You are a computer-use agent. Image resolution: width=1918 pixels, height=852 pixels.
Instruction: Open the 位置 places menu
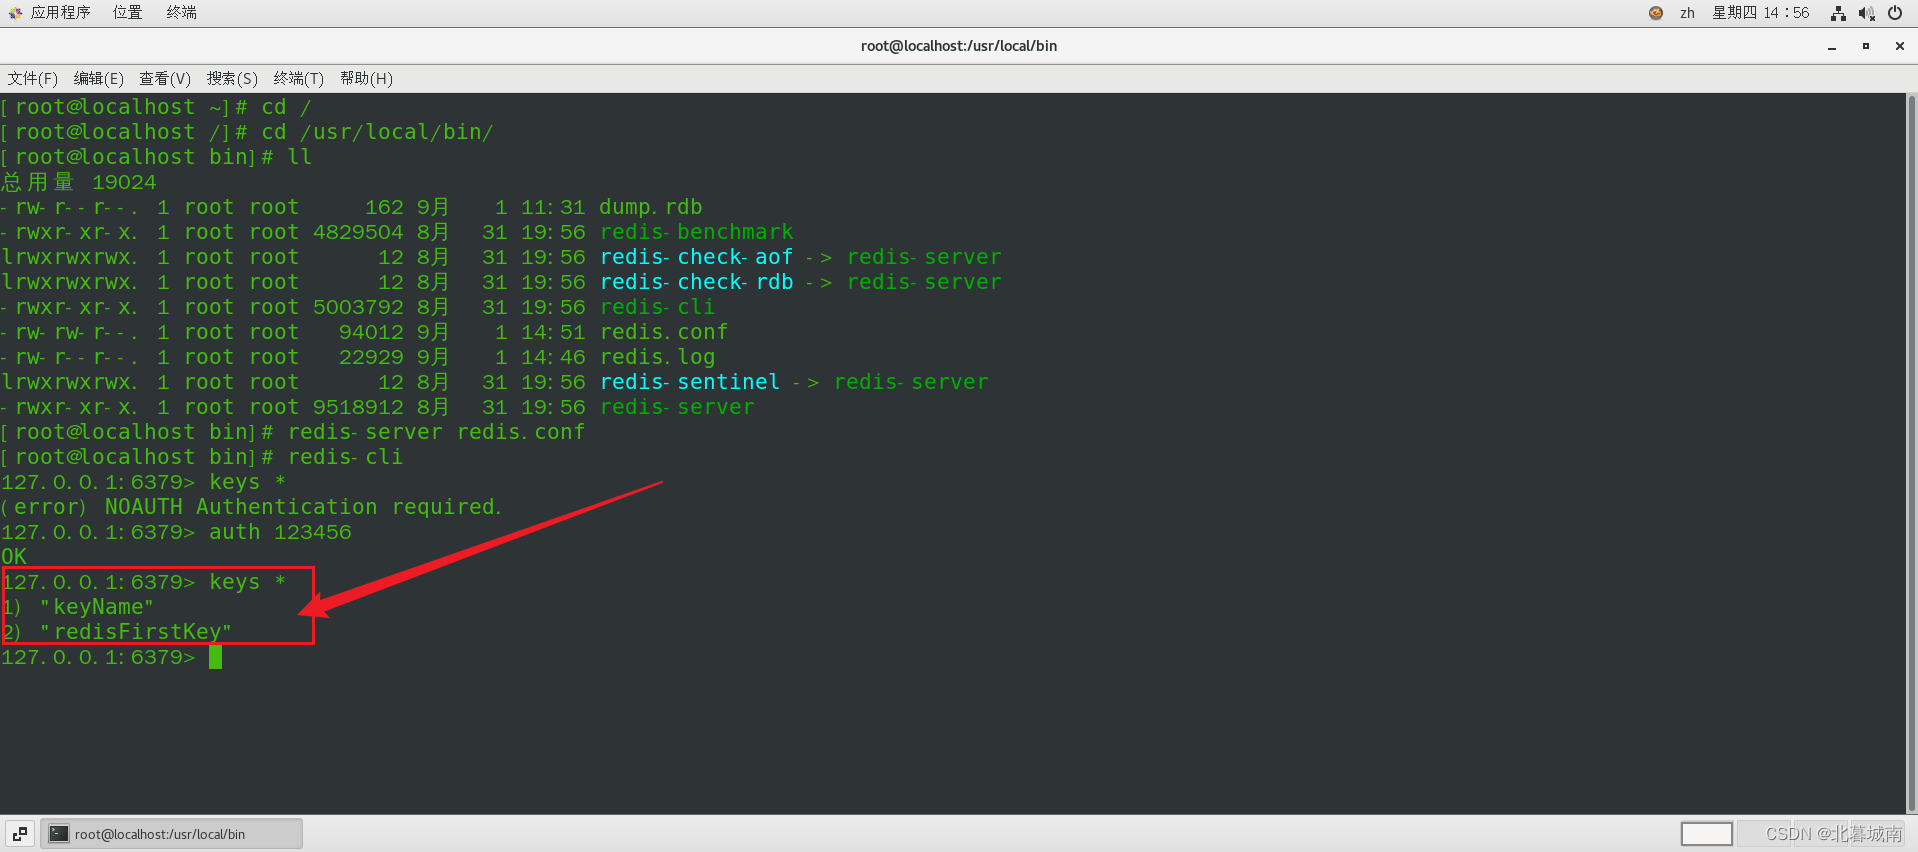[x=127, y=13]
